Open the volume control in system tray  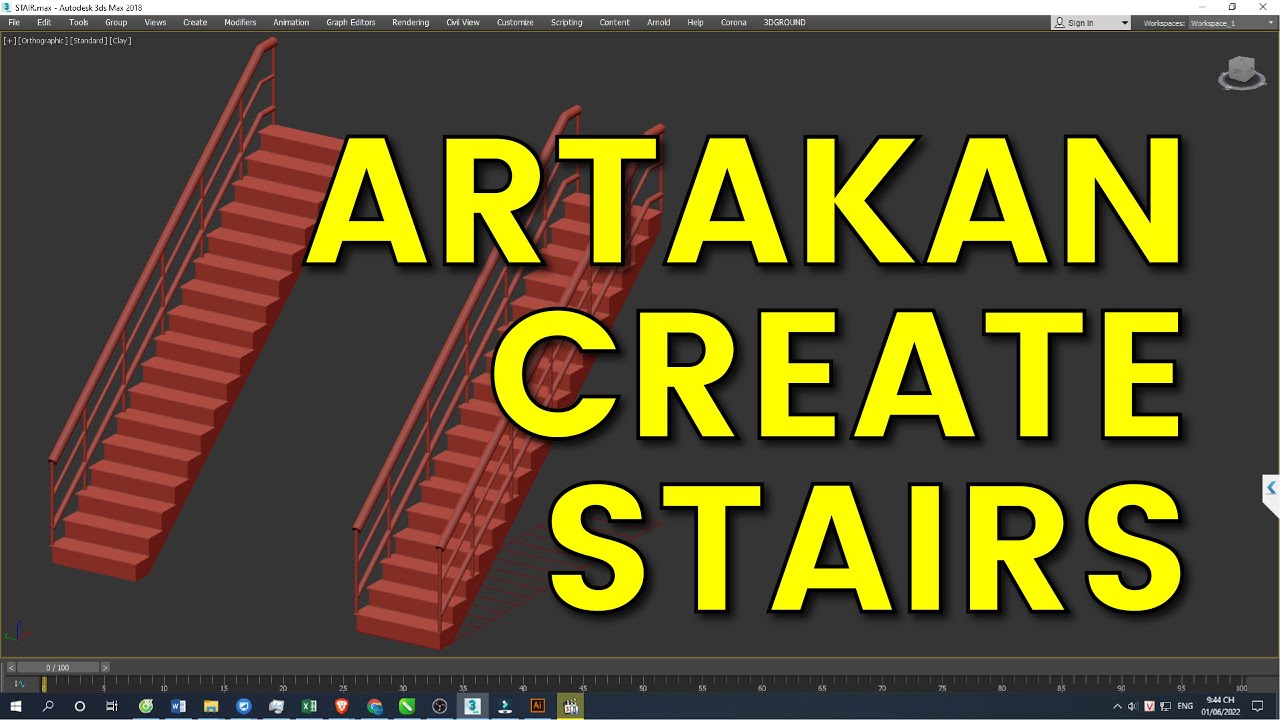point(1134,706)
